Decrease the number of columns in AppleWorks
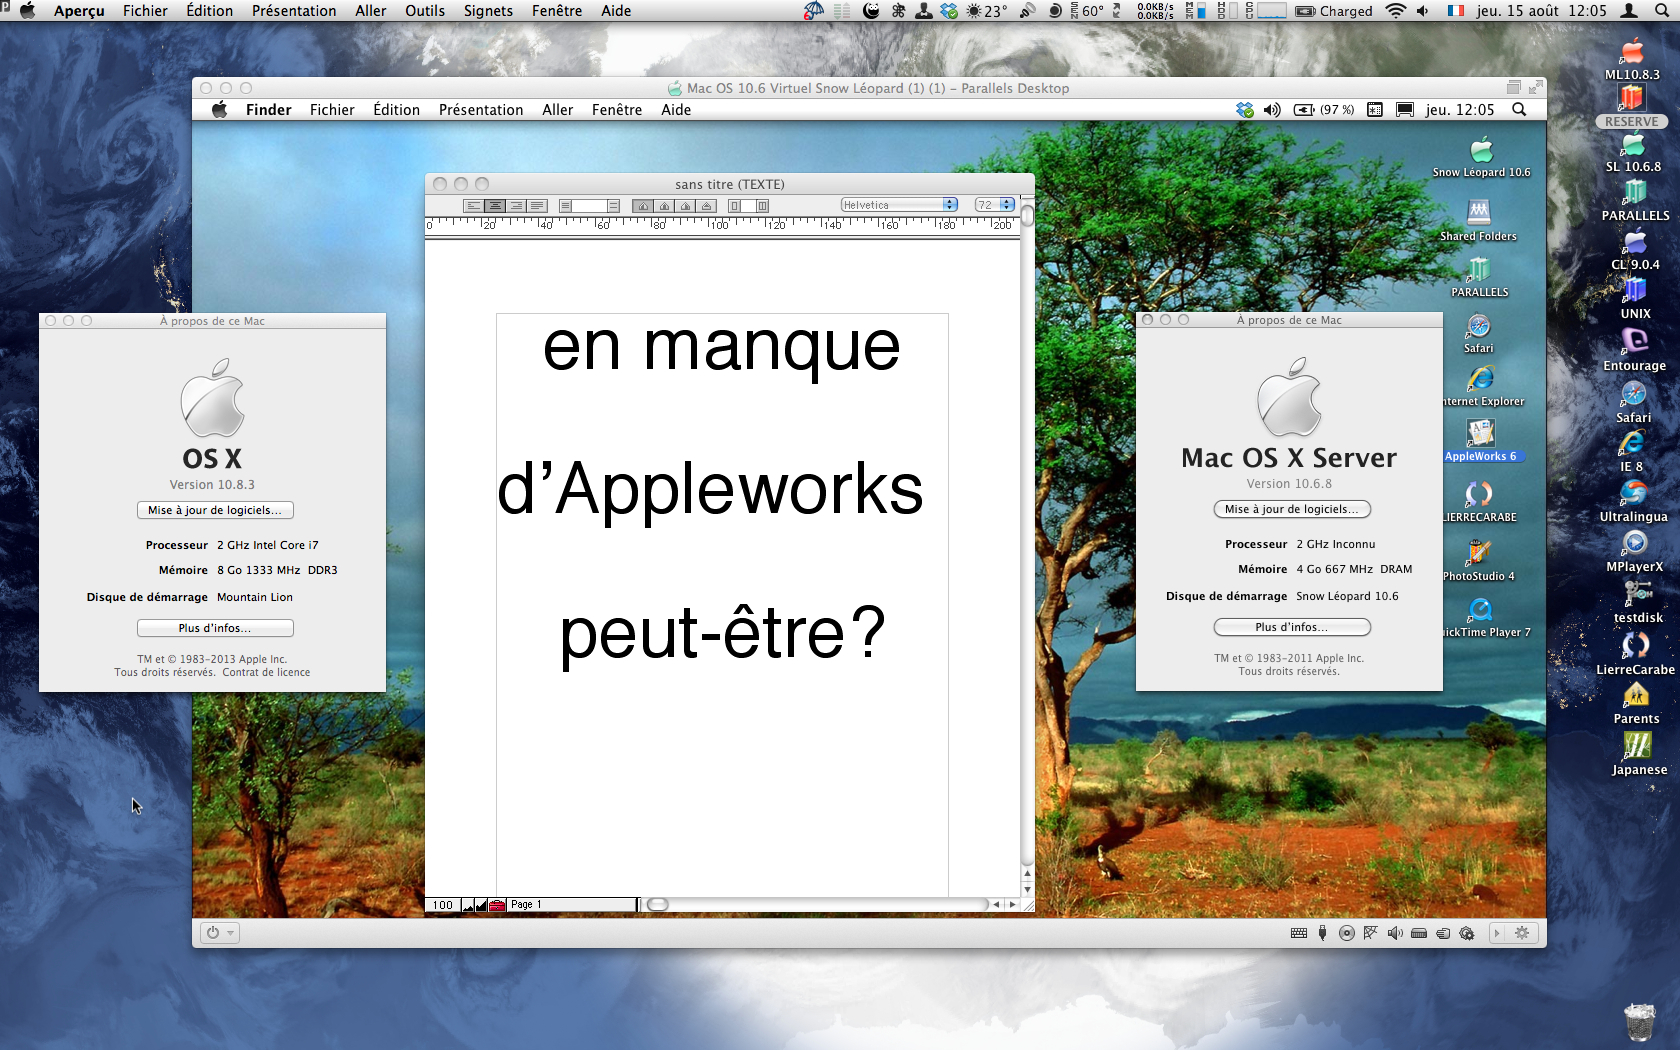The image size is (1680, 1050). 735,206
